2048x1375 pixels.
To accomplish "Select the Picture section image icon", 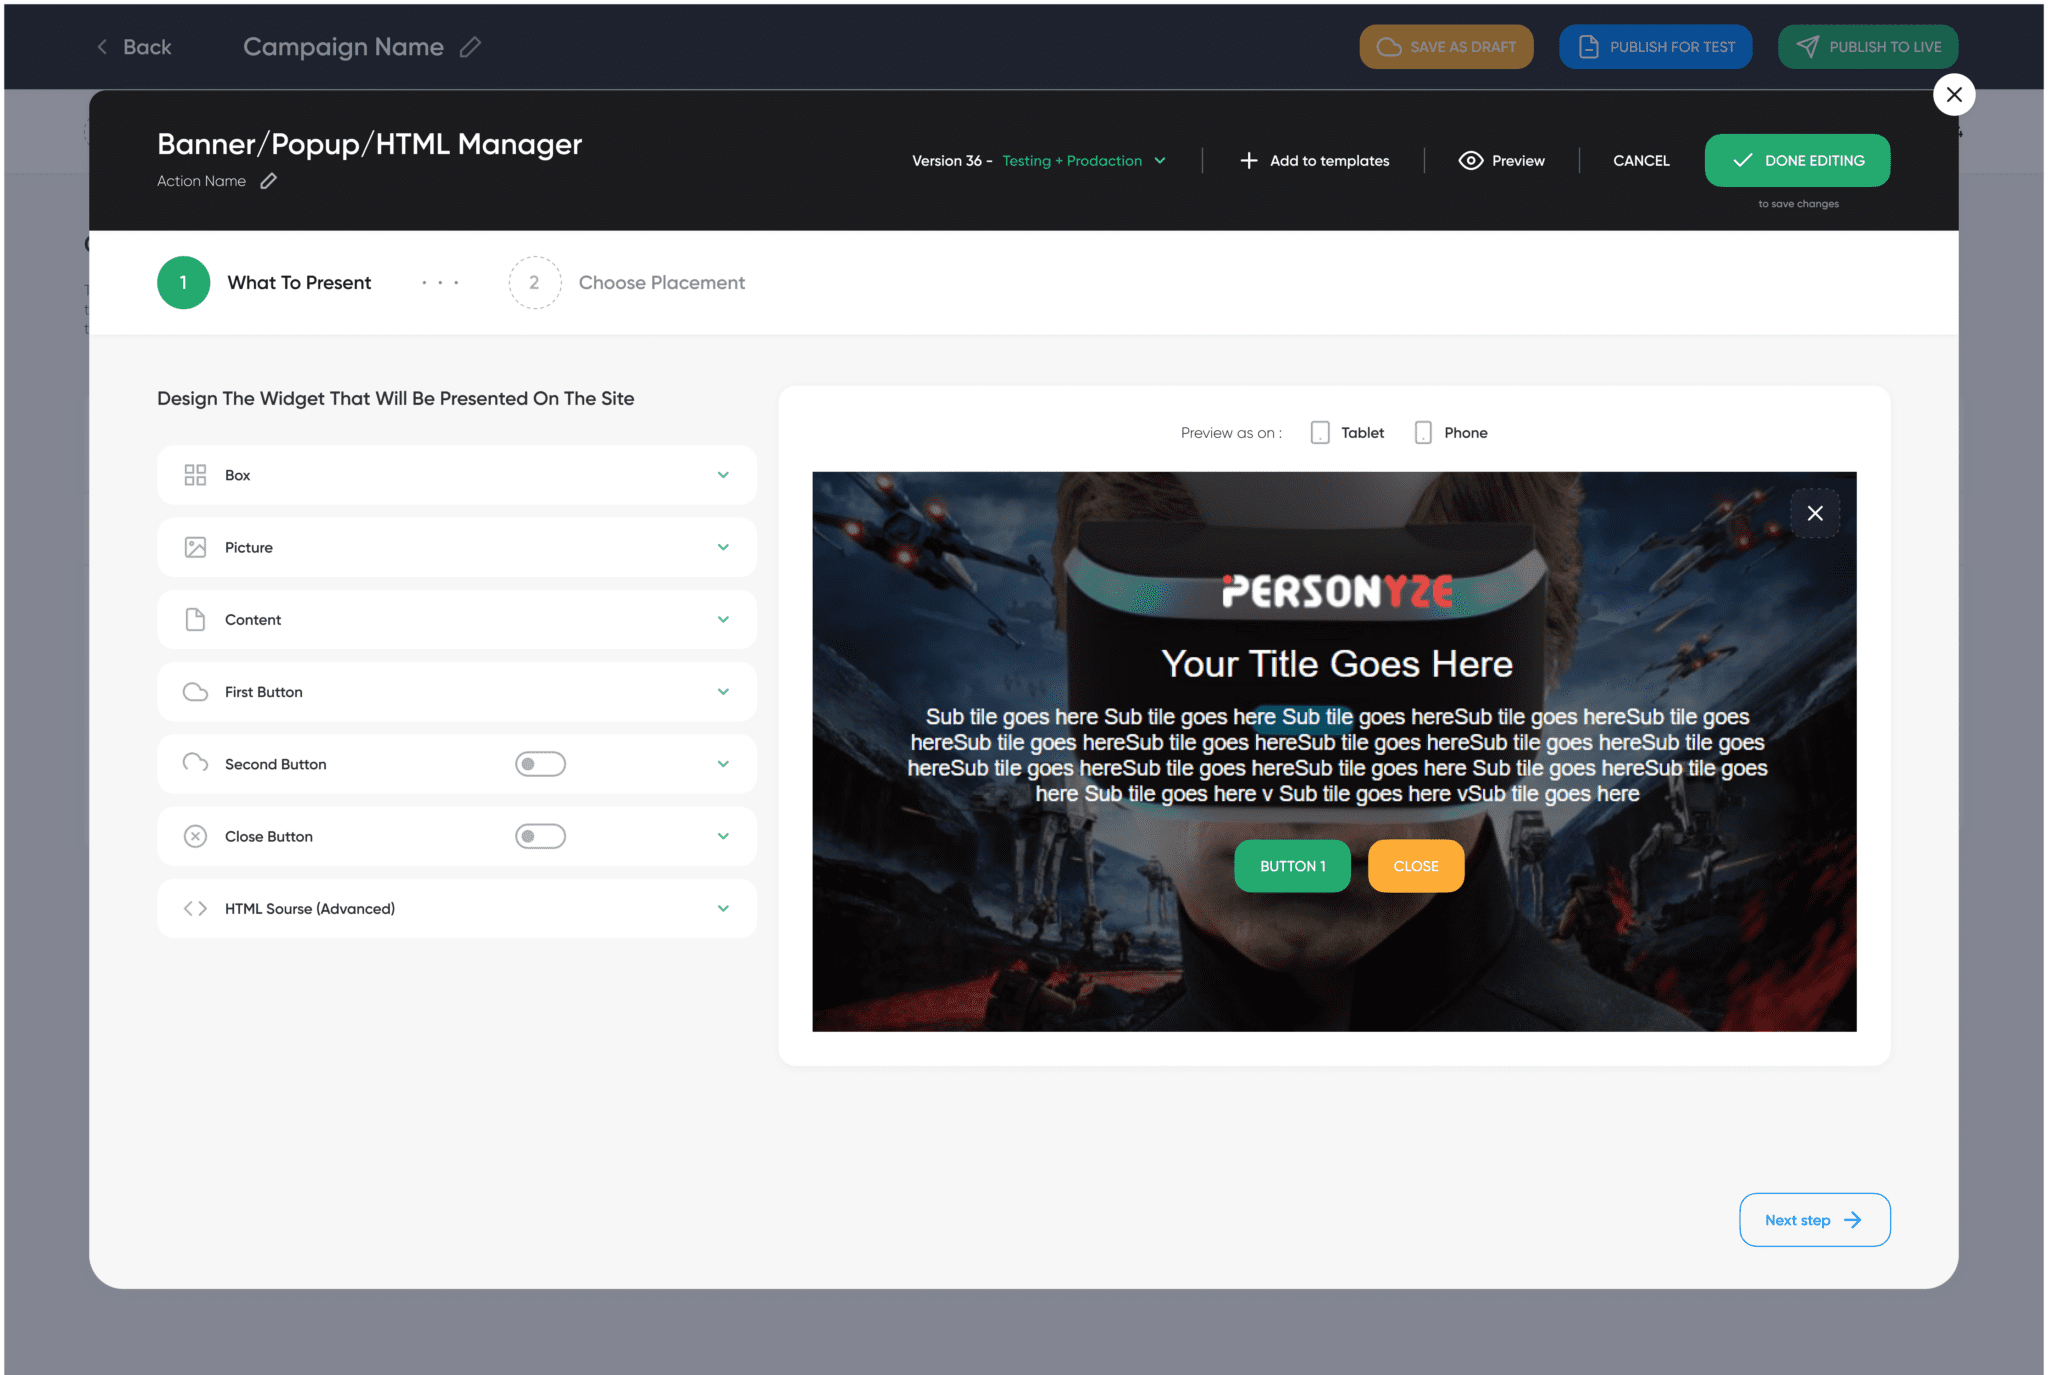I will click(196, 547).
